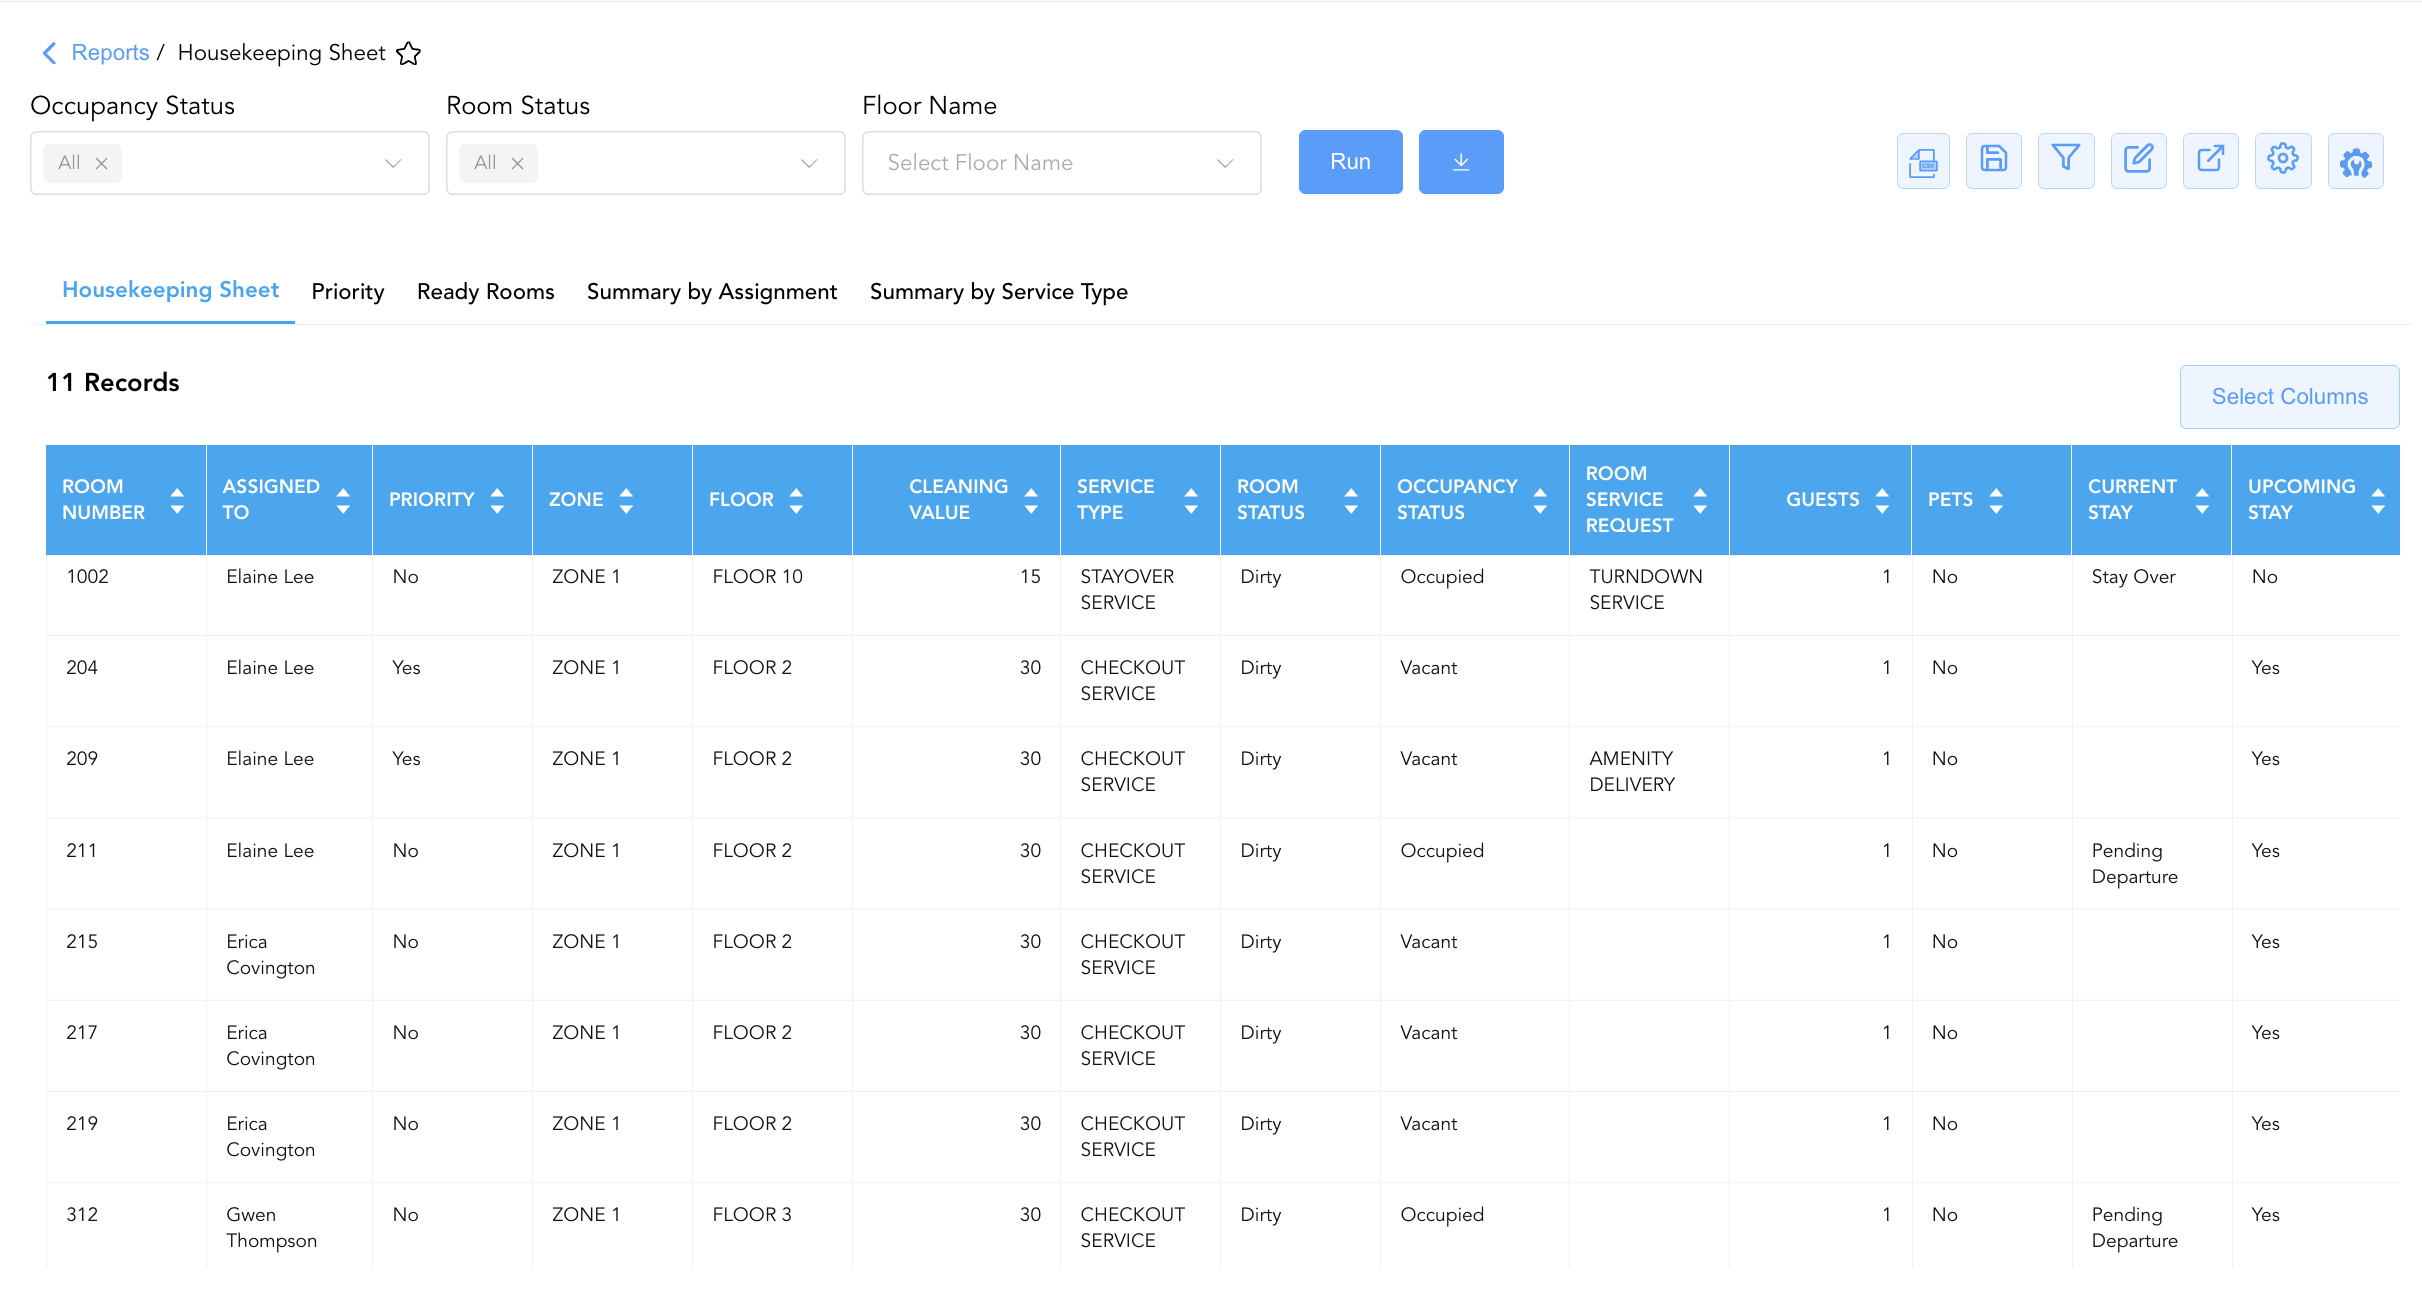Sort by Priority column
Viewport: 2422px width, 1292px height.
tap(497, 500)
